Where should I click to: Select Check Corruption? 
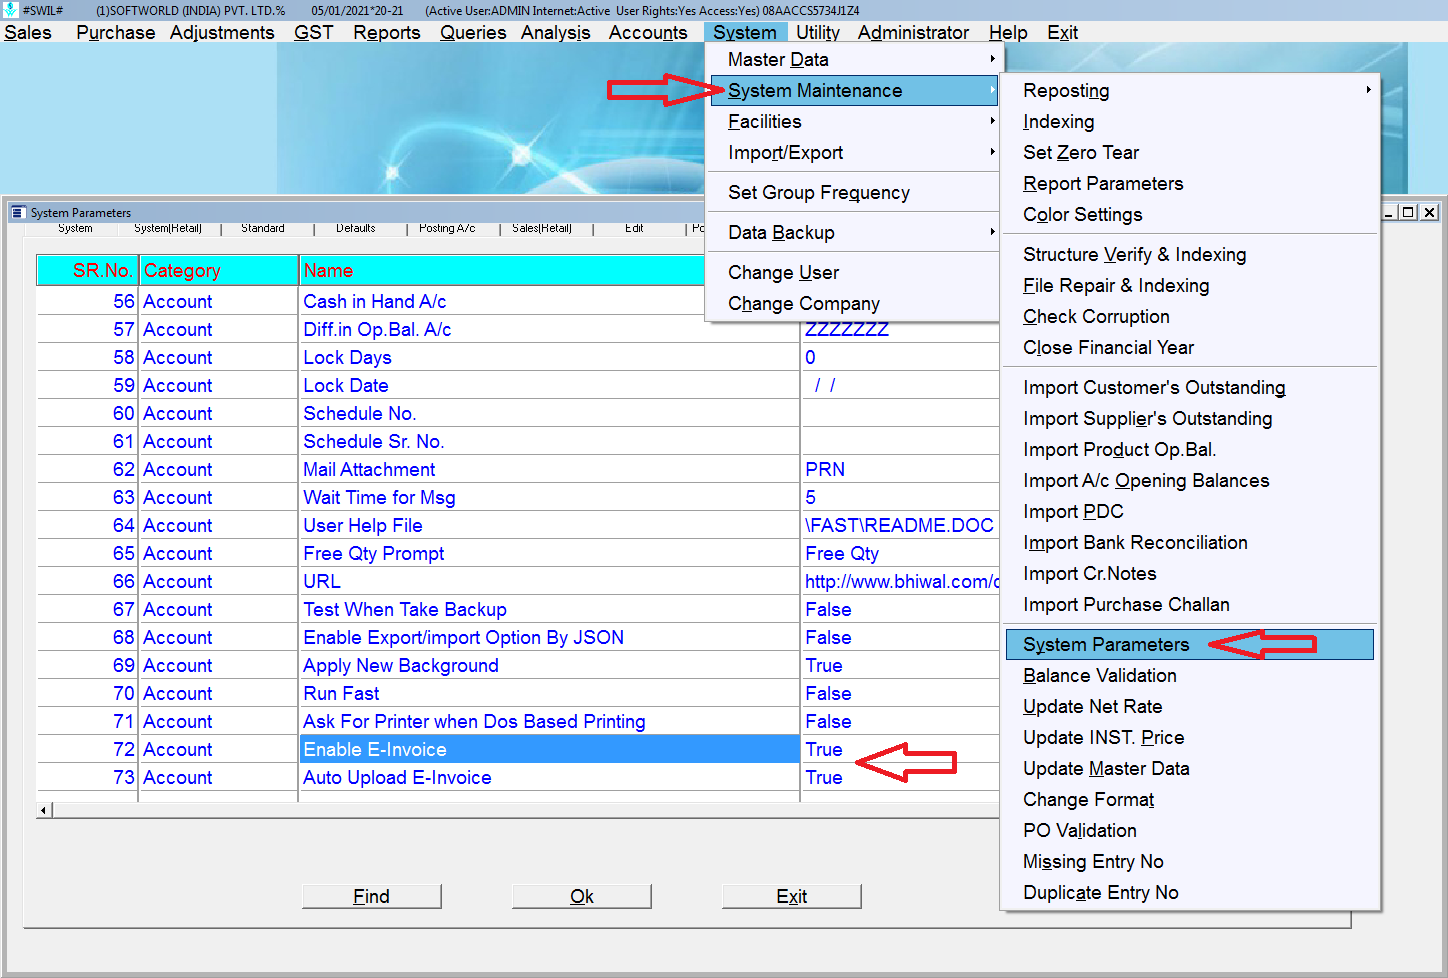pyautogui.click(x=1190, y=316)
